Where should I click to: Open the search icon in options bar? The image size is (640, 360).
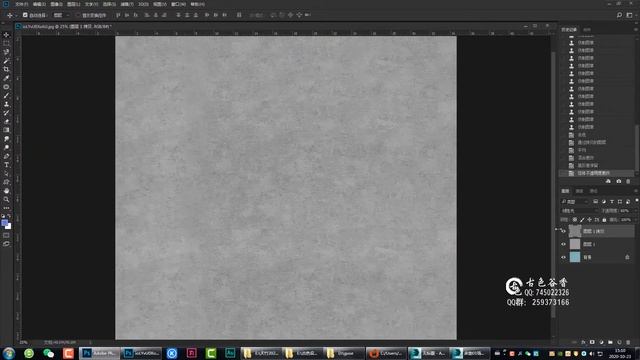619,15
